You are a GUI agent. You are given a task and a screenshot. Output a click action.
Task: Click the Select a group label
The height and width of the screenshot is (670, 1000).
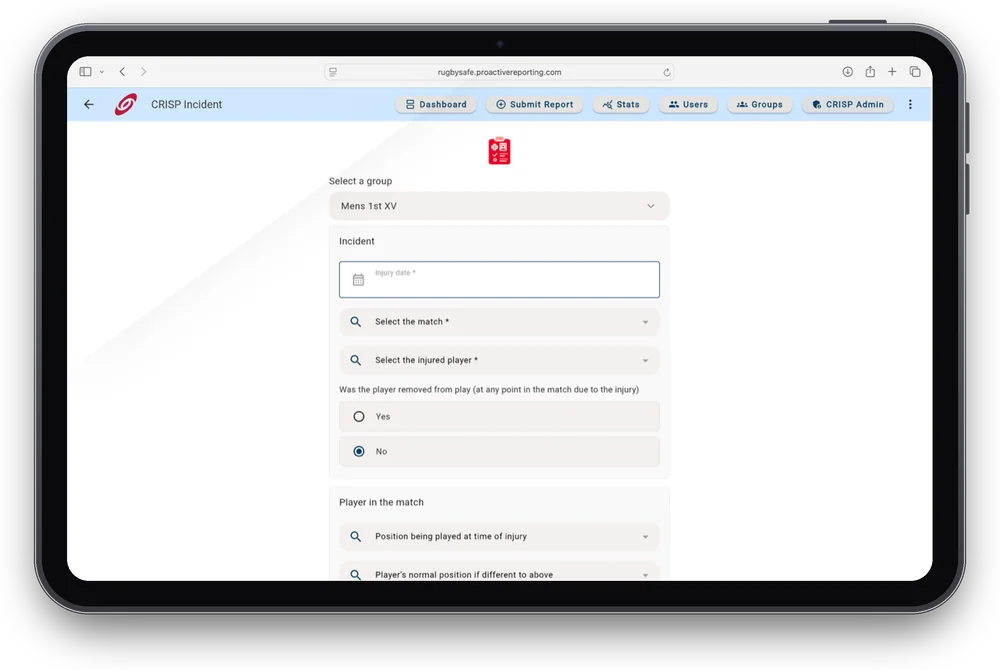coord(360,181)
